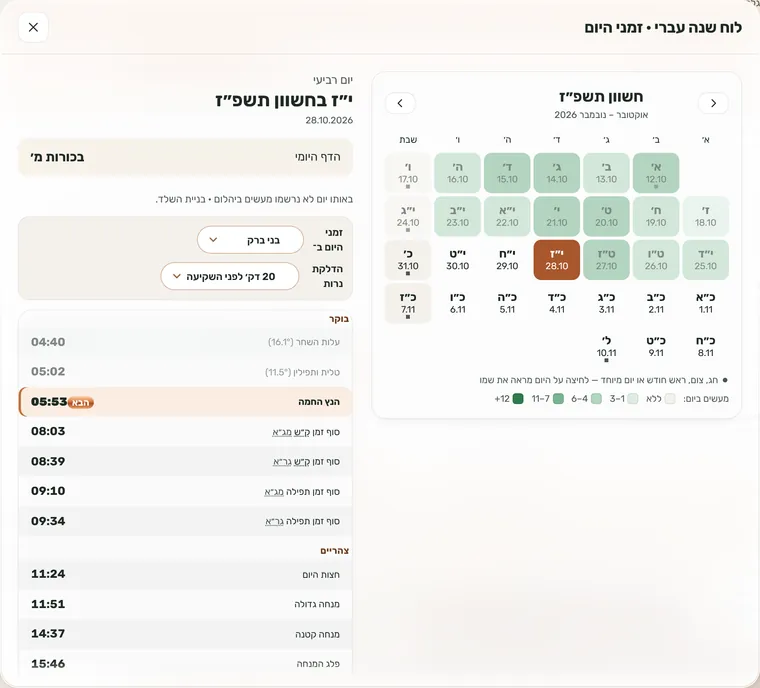
Task: Select day ט׳ 20.10 in calendar
Action: 606,216
